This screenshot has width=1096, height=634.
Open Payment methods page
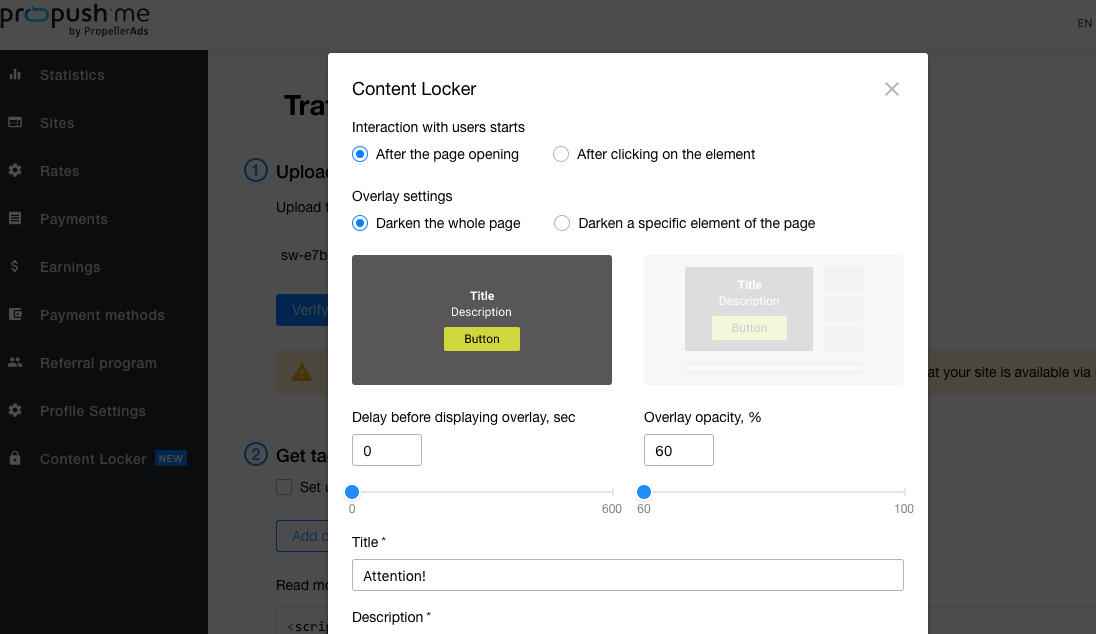[102, 315]
